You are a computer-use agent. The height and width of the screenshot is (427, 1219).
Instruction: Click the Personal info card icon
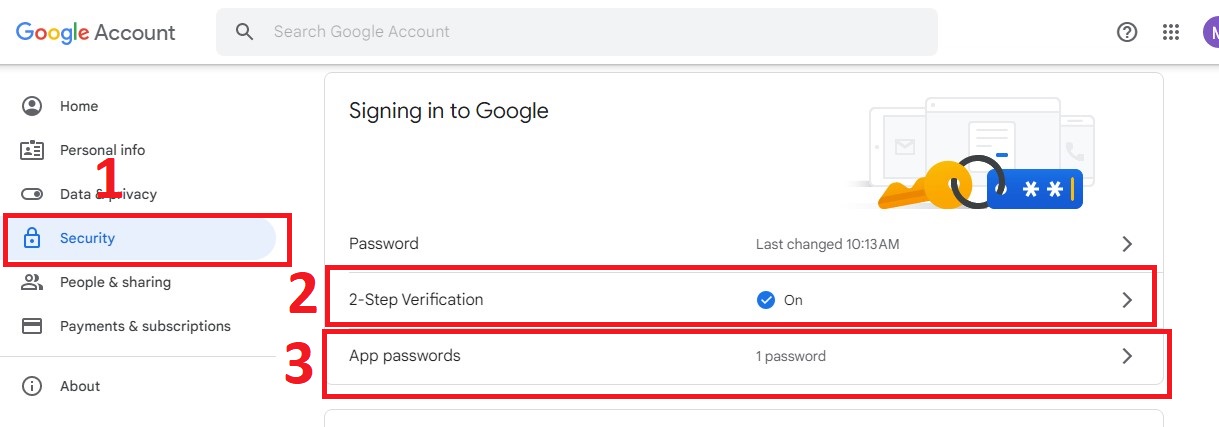tap(32, 150)
